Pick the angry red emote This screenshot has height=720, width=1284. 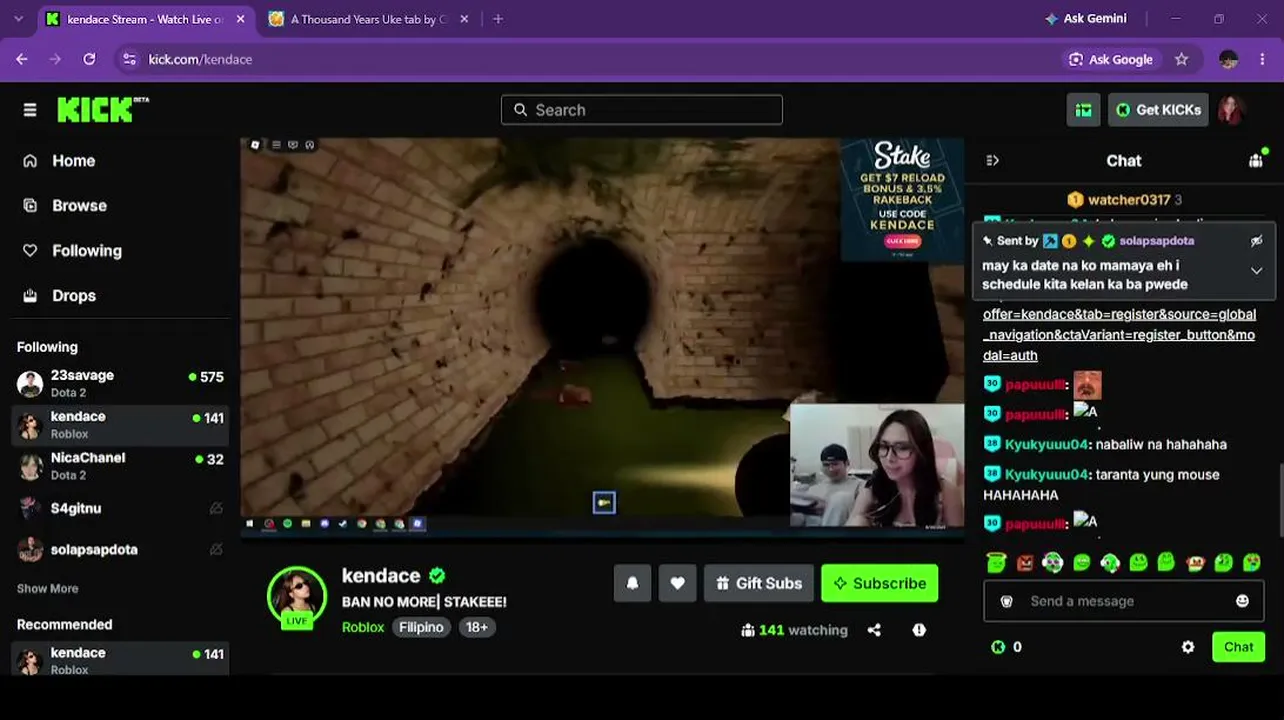[1024, 562]
